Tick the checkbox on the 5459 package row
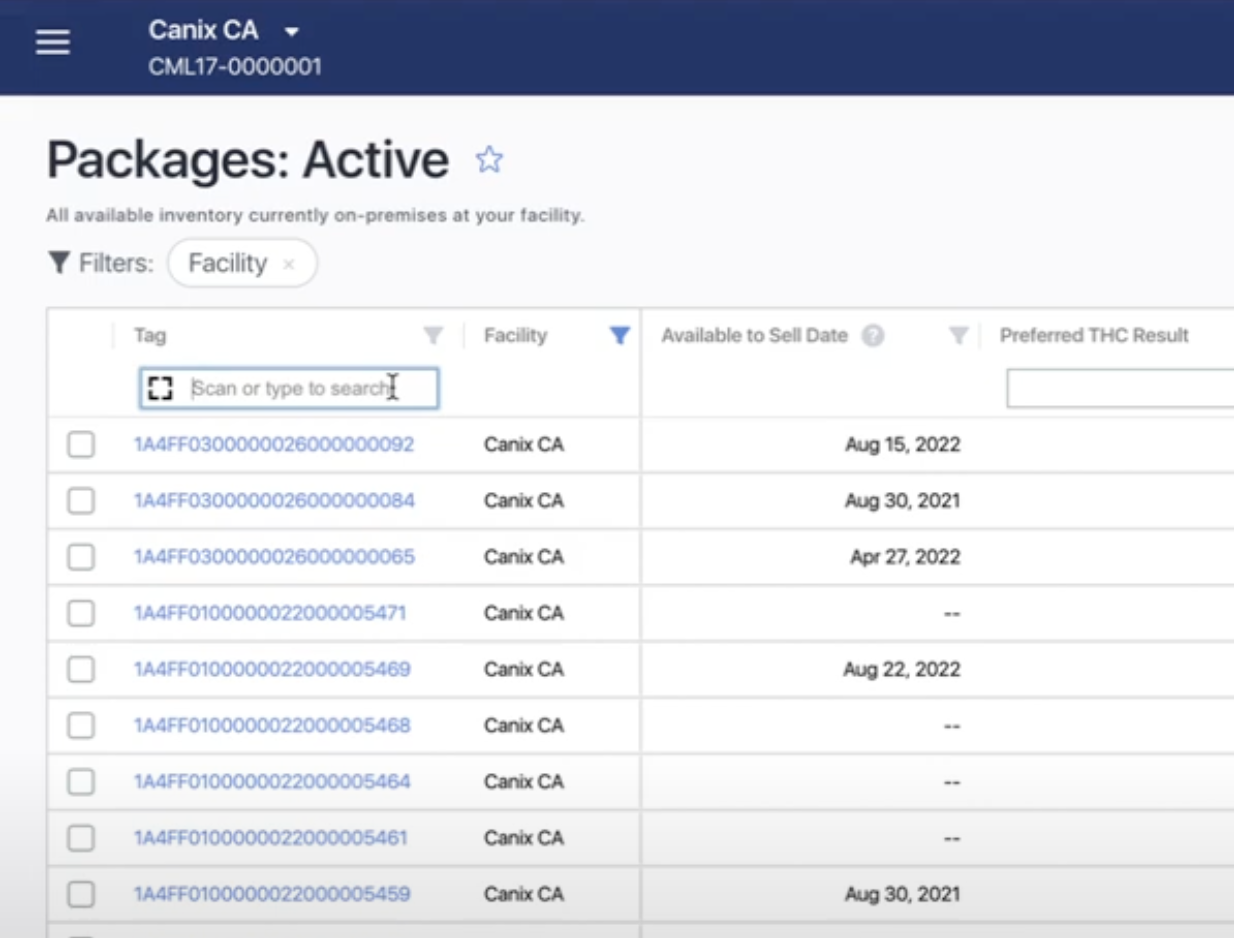 [83, 893]
